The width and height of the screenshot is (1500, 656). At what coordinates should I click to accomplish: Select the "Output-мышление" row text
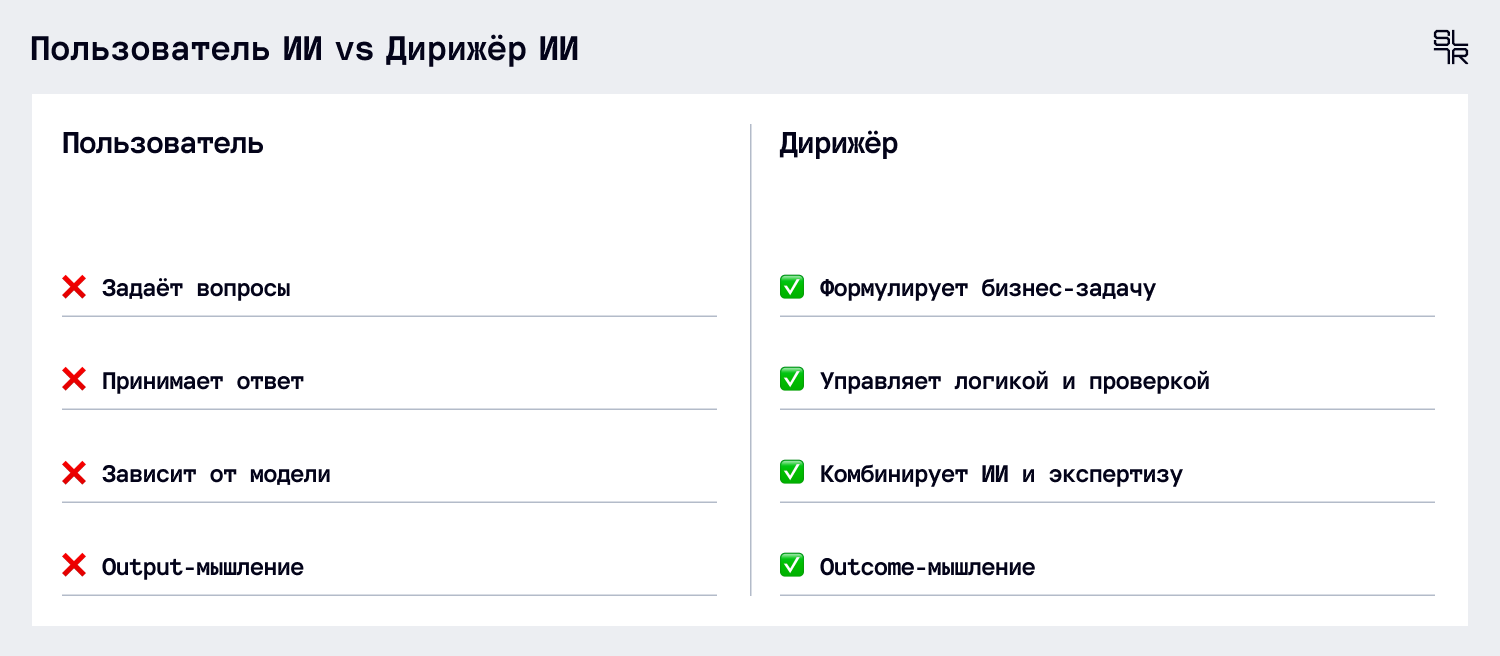coord(203,567)
